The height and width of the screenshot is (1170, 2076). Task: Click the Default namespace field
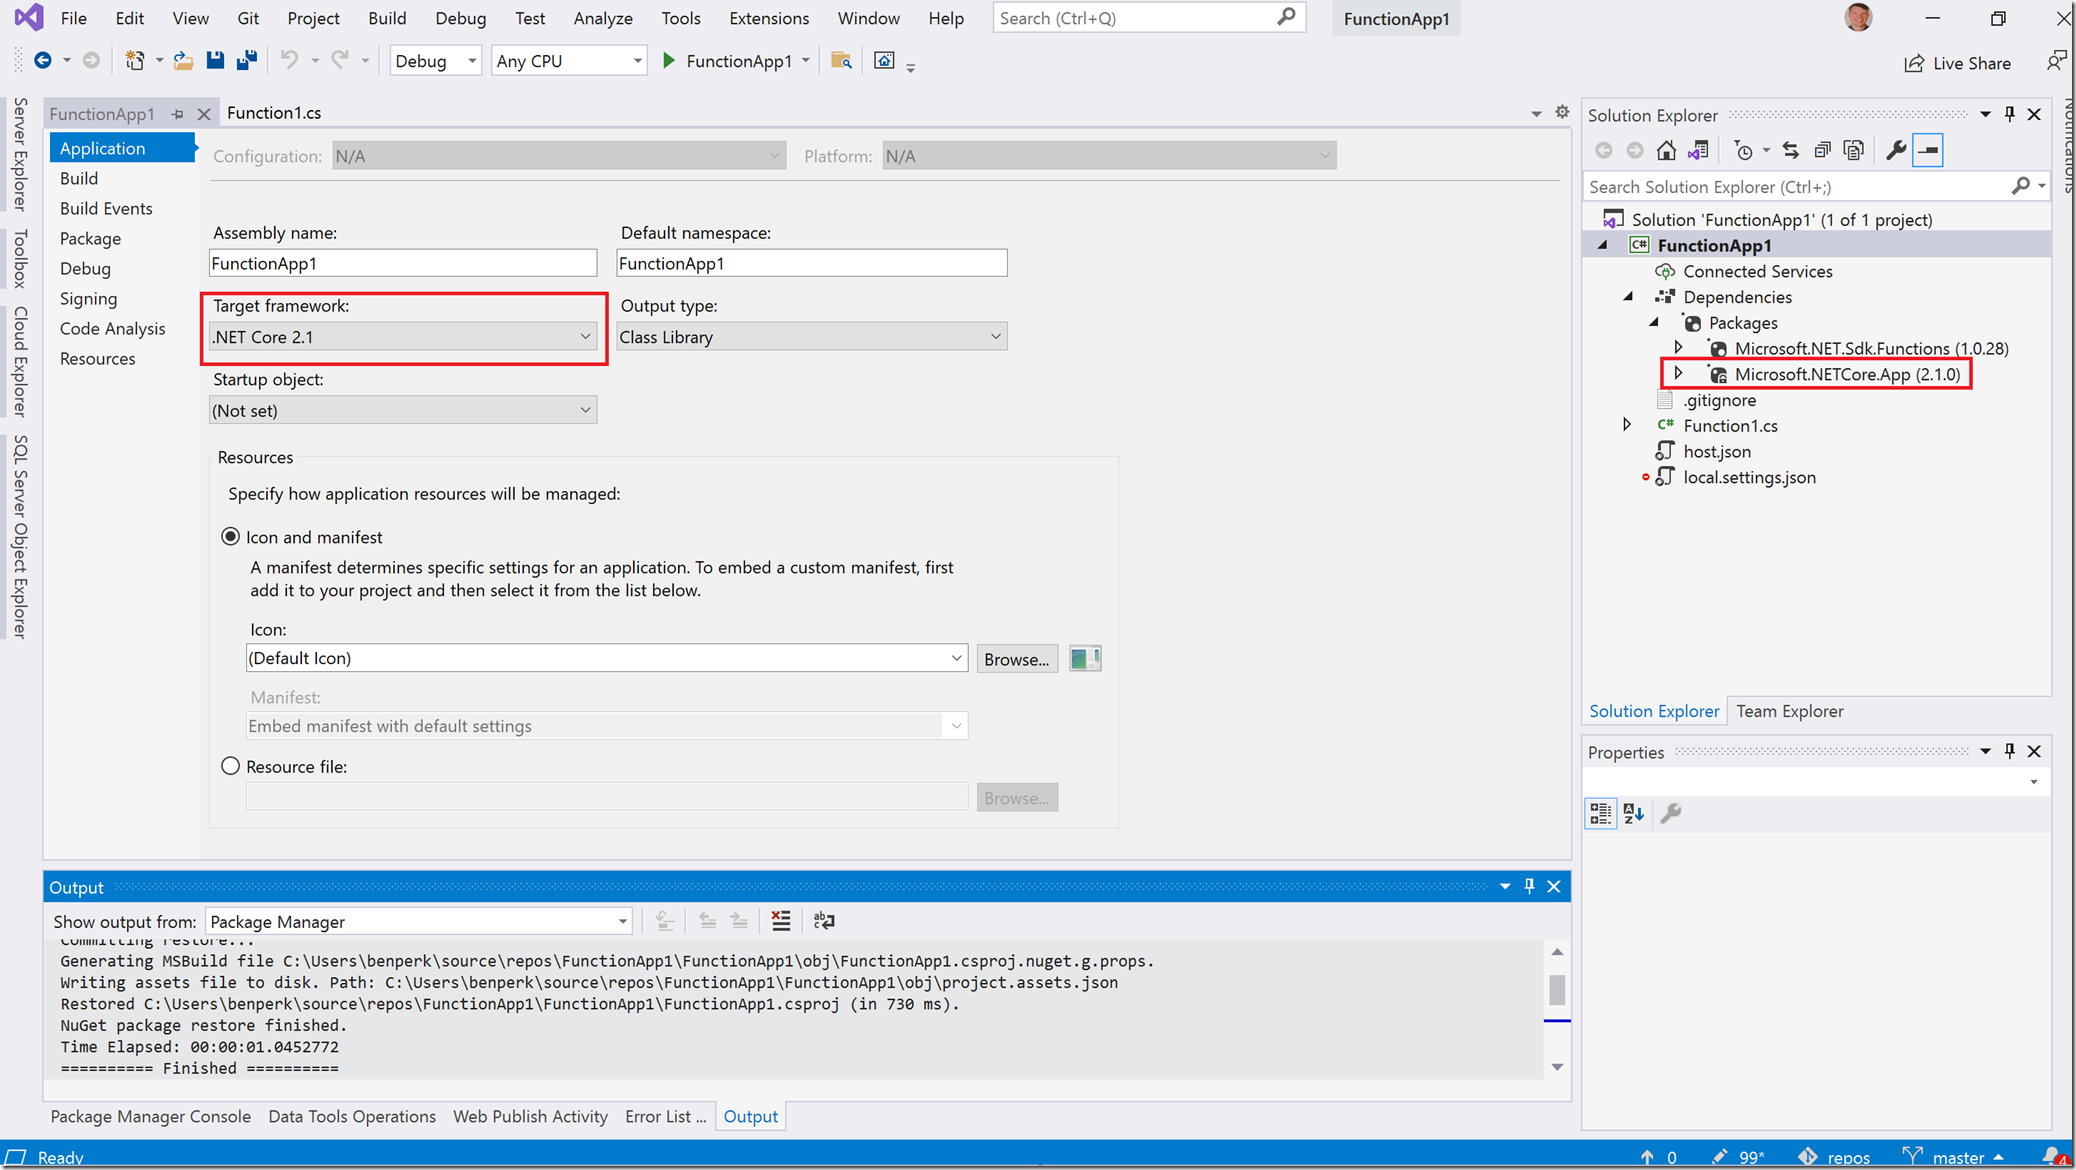pos(812,263)
